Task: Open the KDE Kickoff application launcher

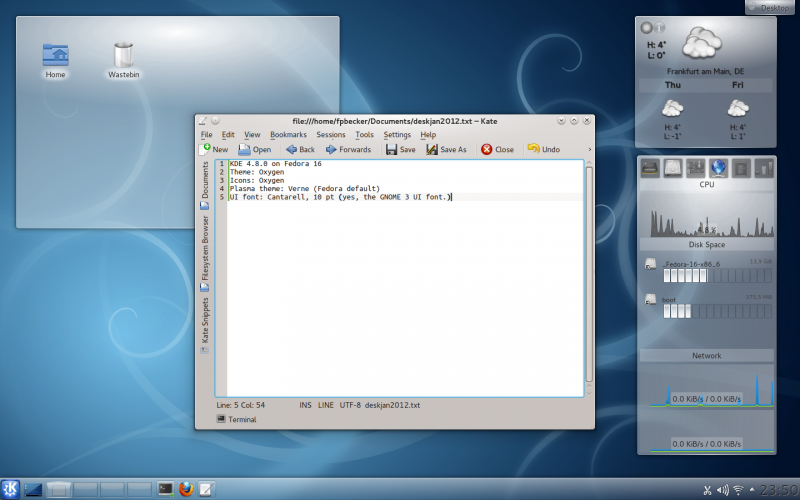Action: 10,490
